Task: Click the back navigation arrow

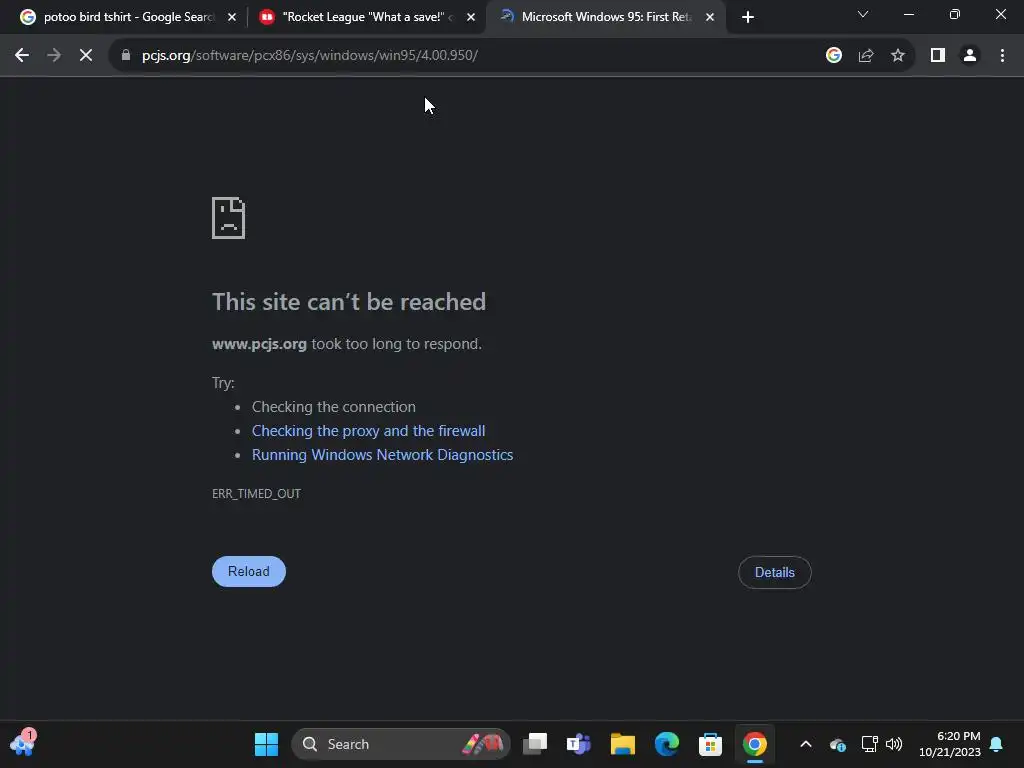Action: (x=22, y=56)
